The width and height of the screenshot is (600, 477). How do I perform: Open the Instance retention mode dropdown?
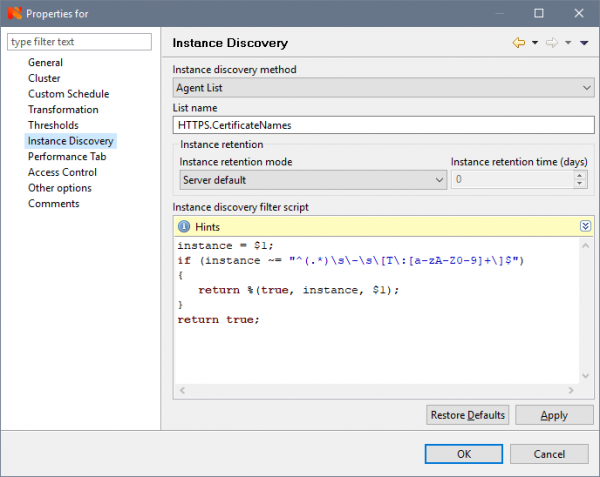coord(312,179)
